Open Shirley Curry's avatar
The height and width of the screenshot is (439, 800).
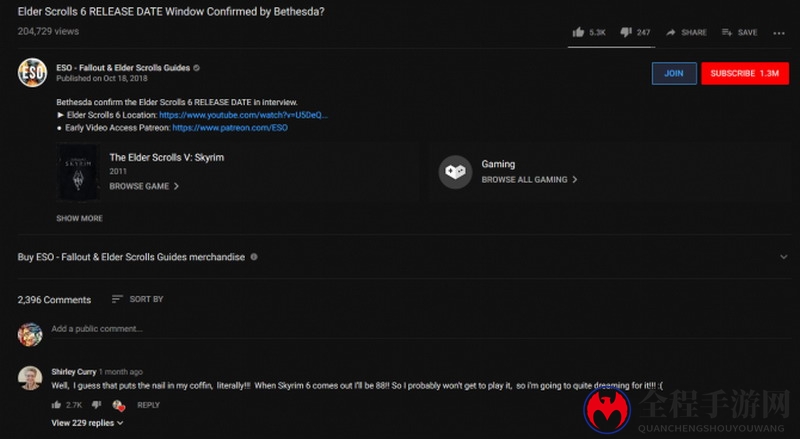coord(30,378)
